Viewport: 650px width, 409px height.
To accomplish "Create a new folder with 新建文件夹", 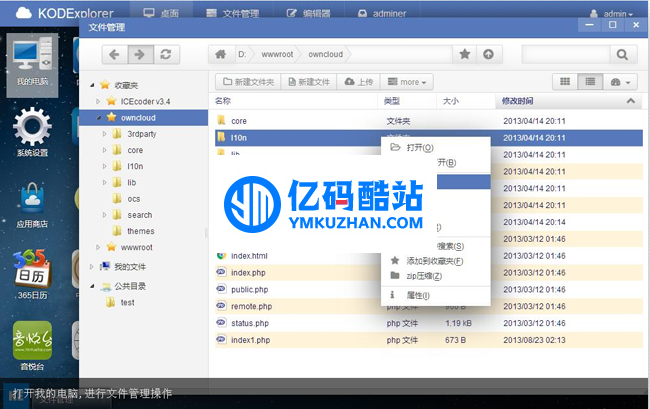I will 249,82.
